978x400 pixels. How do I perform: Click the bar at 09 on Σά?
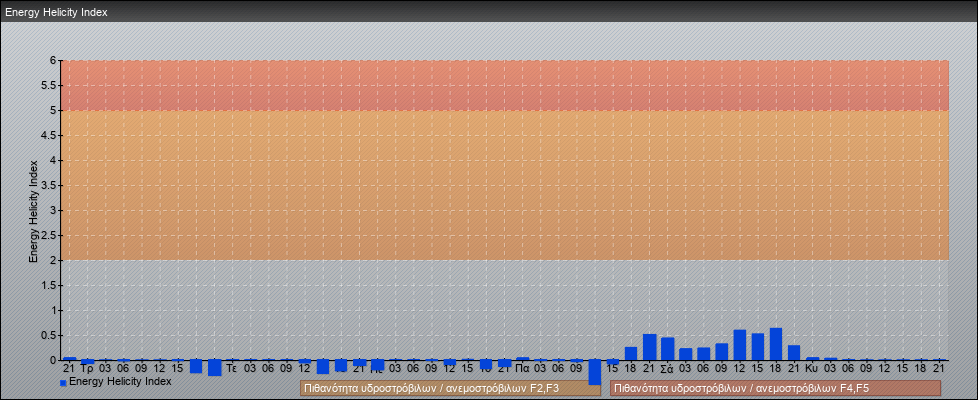click(722, 351)
